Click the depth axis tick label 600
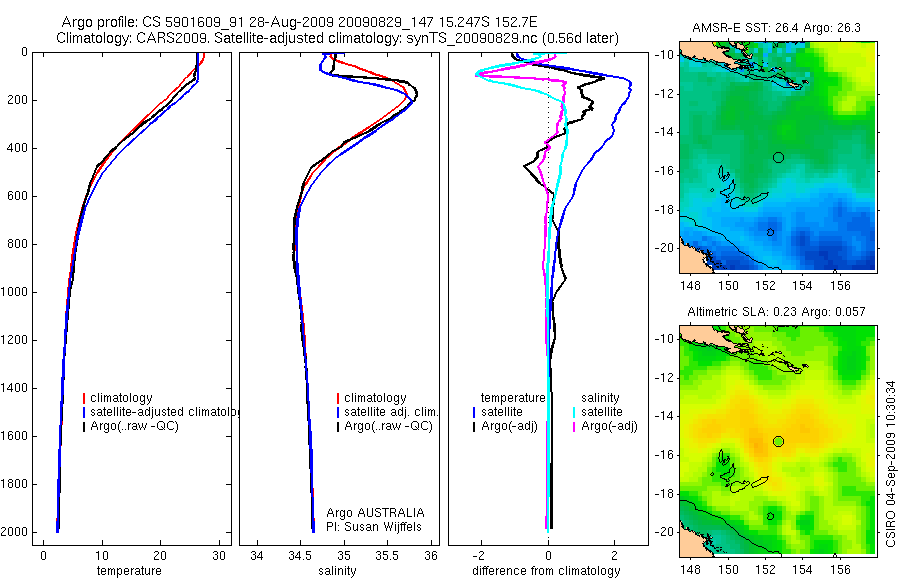The height and width of the screenshot is (580, 900). [x=18, y=196]
